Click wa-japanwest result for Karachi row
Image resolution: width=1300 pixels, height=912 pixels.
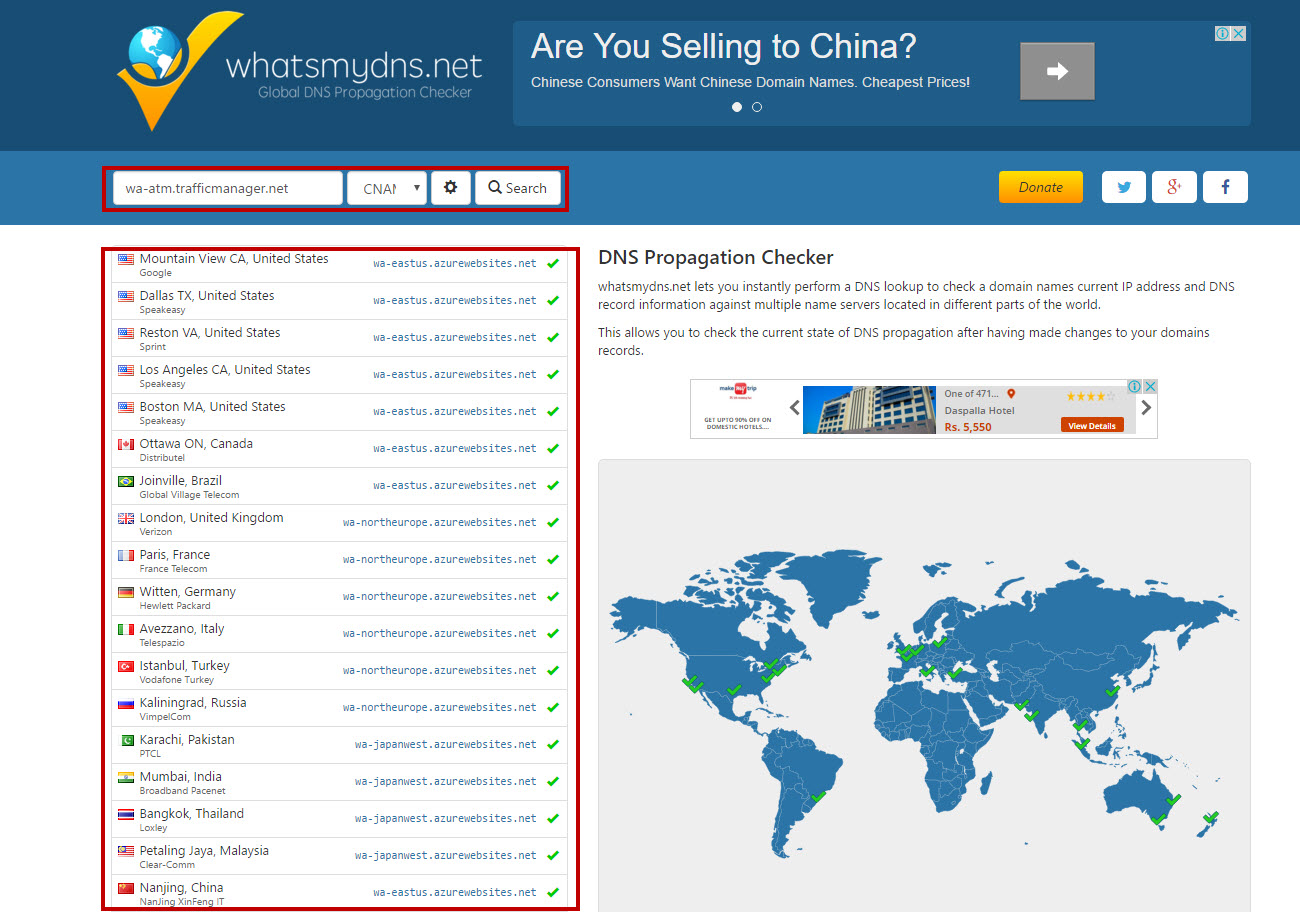click(x=446, y=744)
